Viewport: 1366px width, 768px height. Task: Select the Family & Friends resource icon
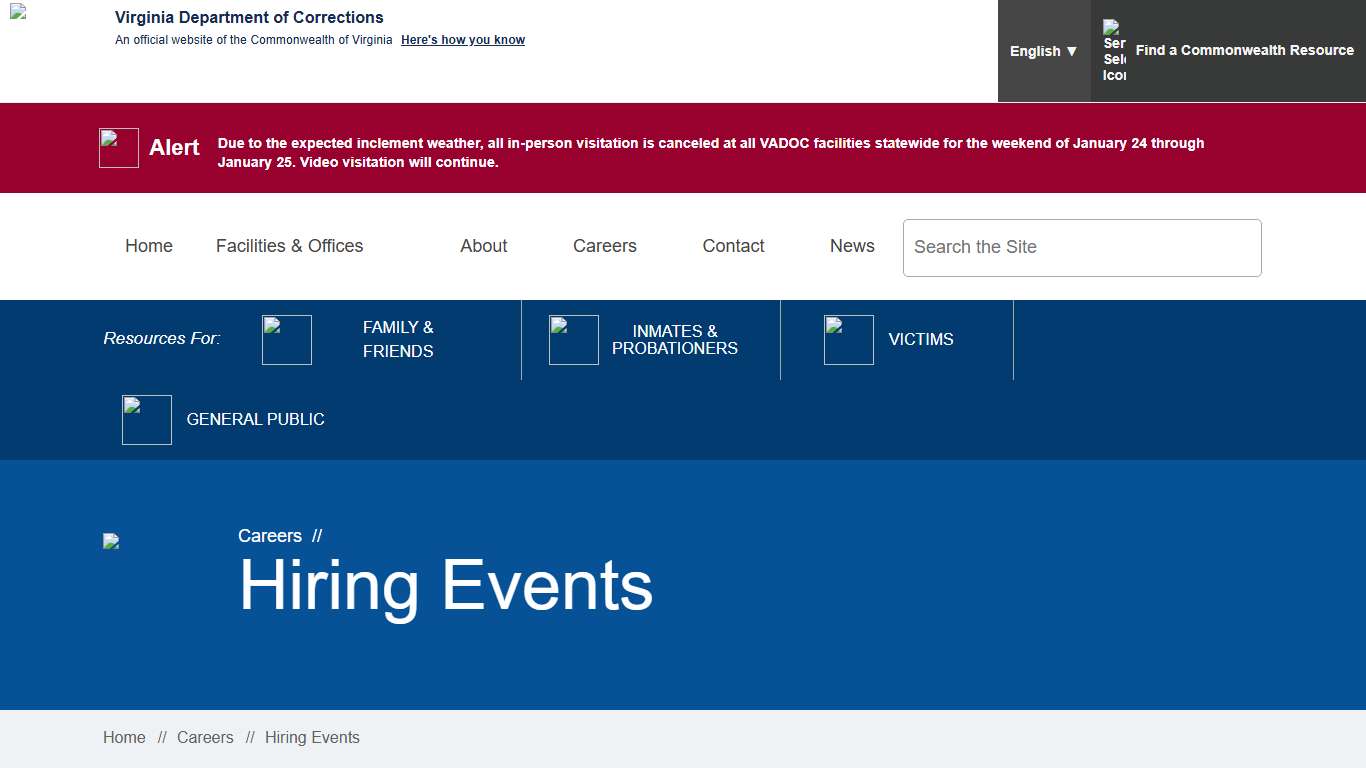pyautogui.click(x=287, y=340)
